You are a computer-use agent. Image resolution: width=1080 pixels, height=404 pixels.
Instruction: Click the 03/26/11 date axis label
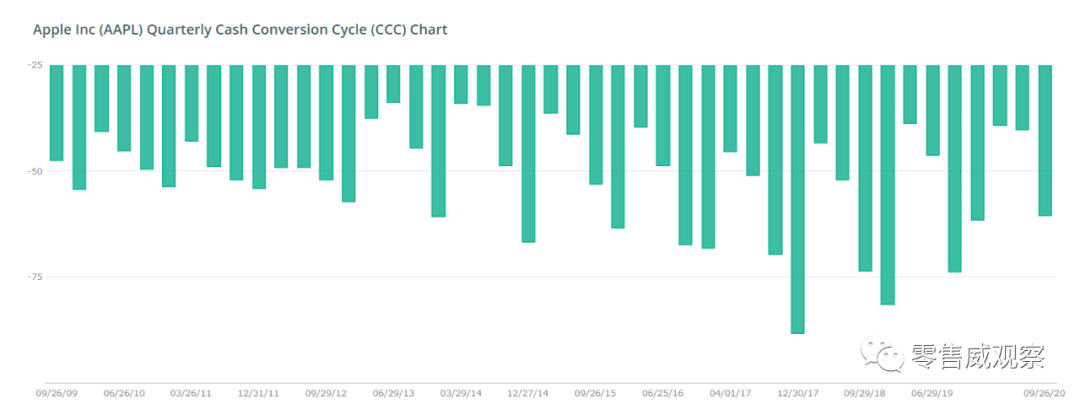point(191,393)
